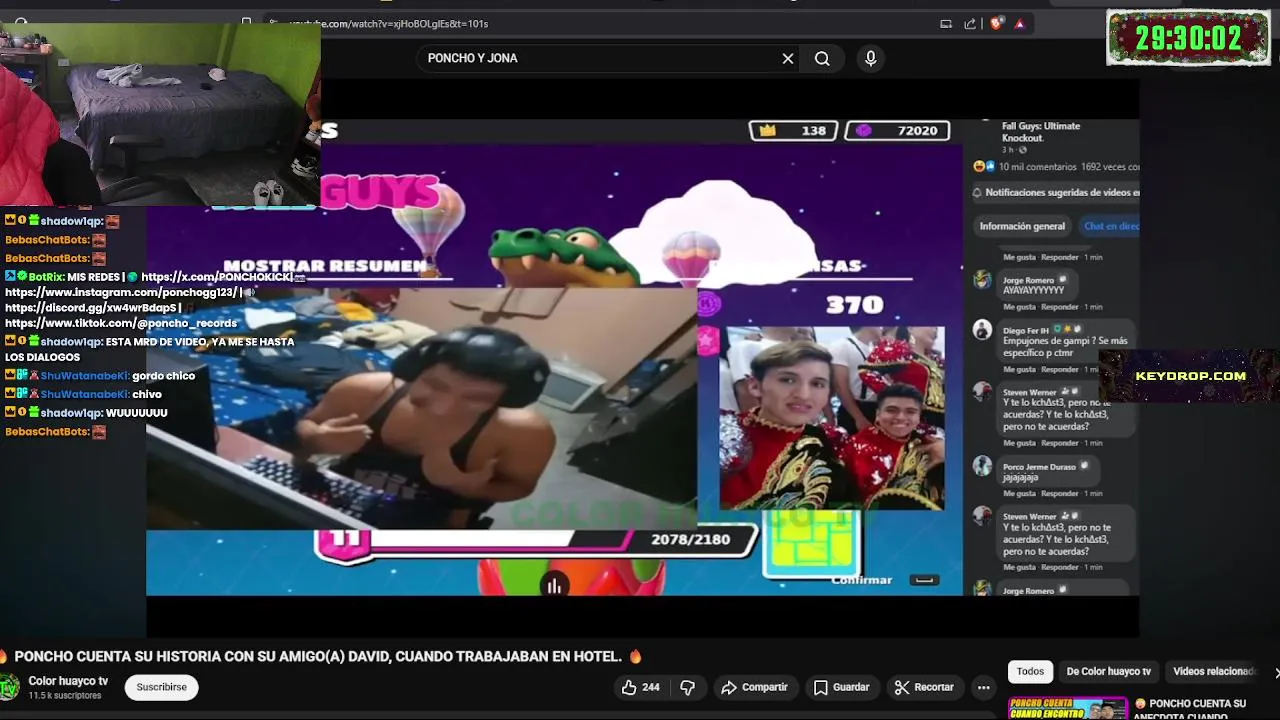Click the Notificaciones sugeridas de videos text
Screen dimensions: 1280x720
click(x=1062, y=193)
